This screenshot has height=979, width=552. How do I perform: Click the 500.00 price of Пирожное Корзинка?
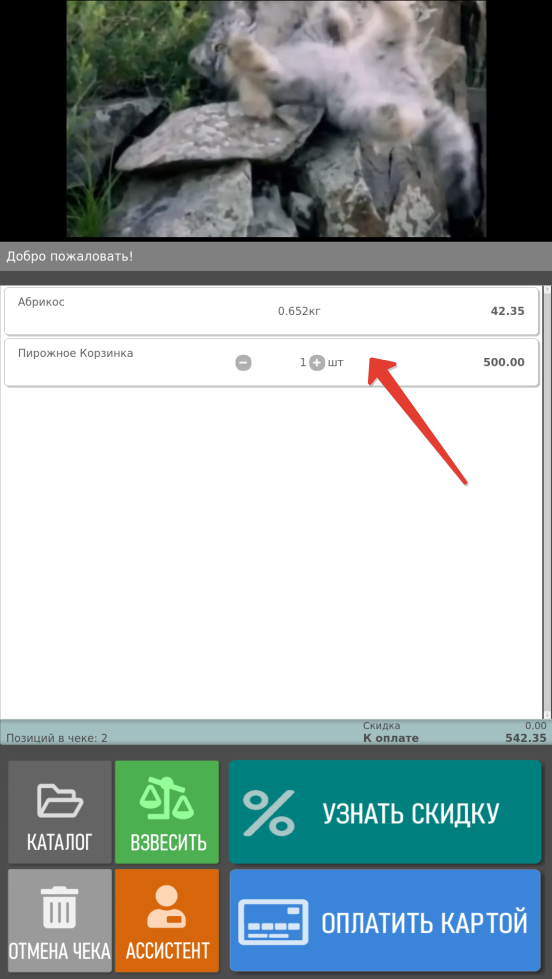pyautogui.click(x=504, y=362)
